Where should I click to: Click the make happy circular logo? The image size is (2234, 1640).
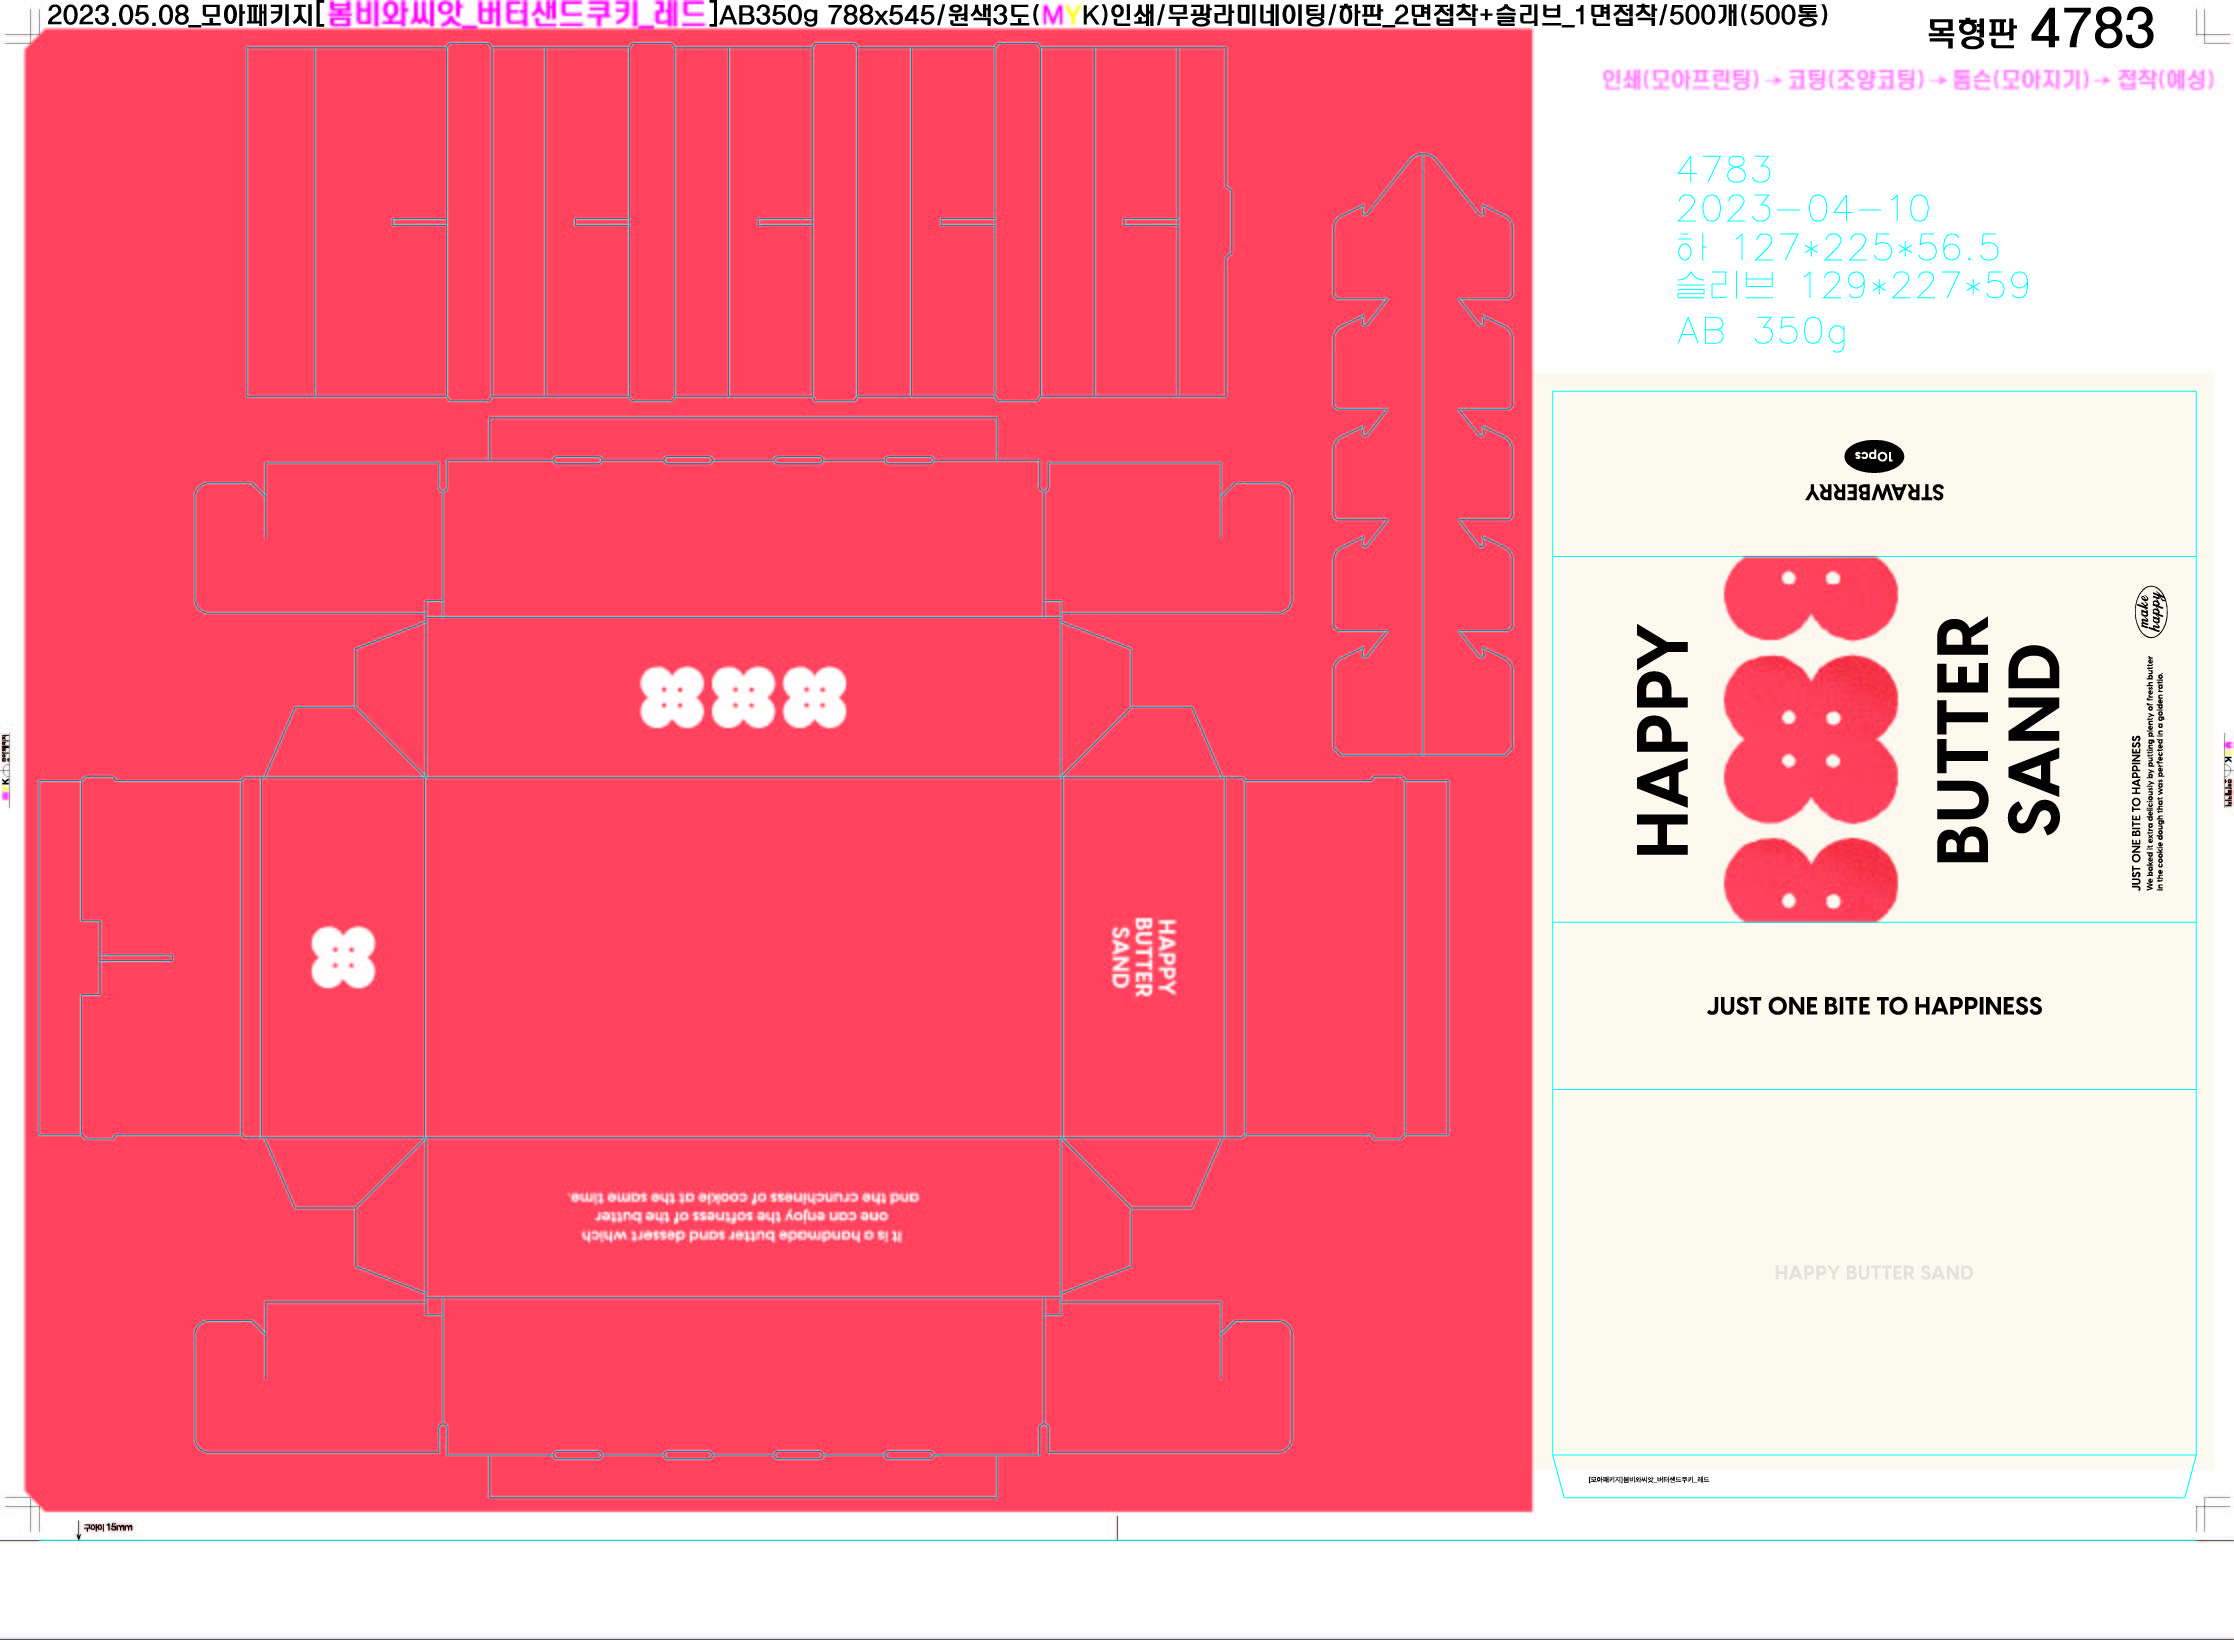pos(2150,611)
